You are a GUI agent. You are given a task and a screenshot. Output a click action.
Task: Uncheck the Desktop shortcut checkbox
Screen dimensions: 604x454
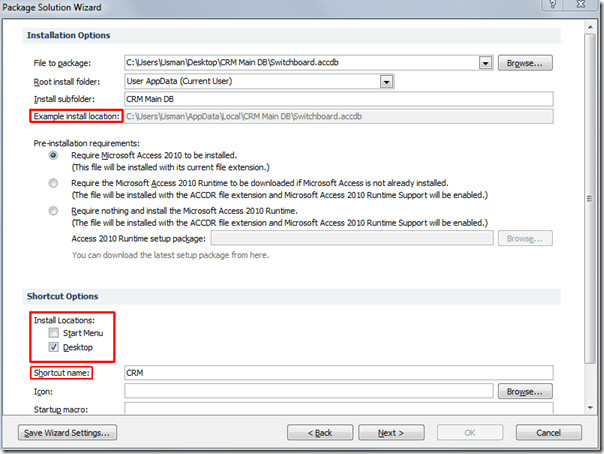pos(54,347)
